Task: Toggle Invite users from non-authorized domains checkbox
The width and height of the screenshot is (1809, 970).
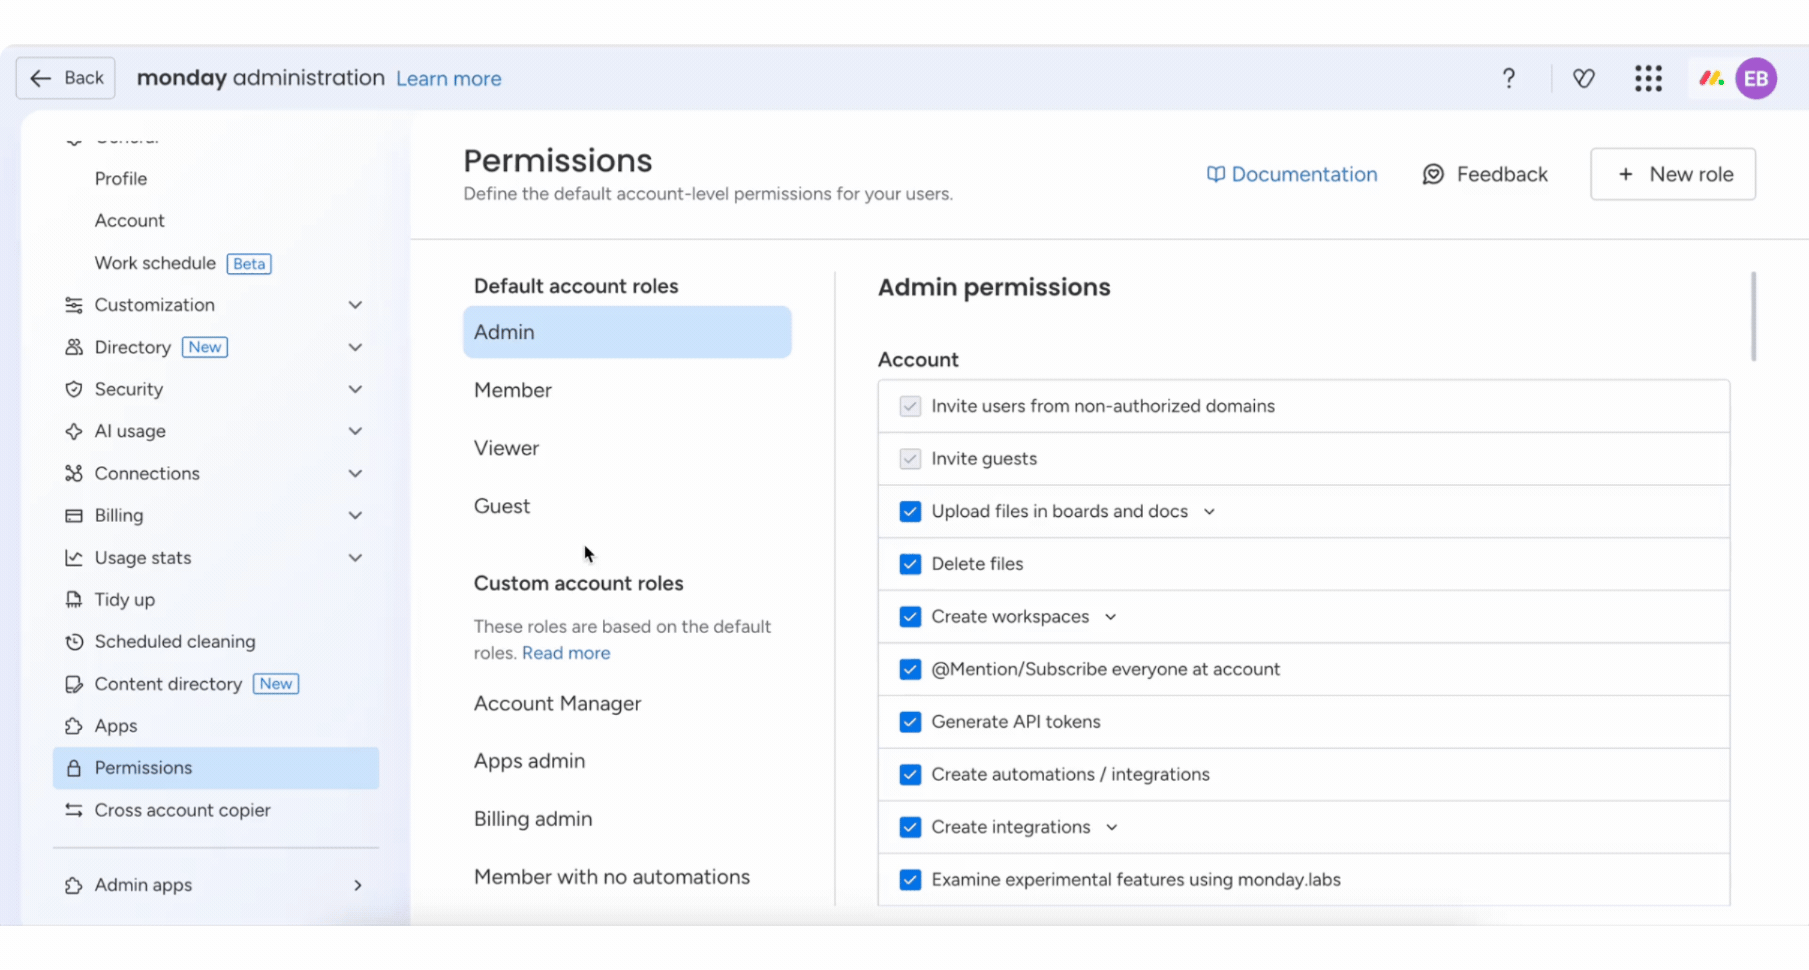Action: click(x=910, y=406)
